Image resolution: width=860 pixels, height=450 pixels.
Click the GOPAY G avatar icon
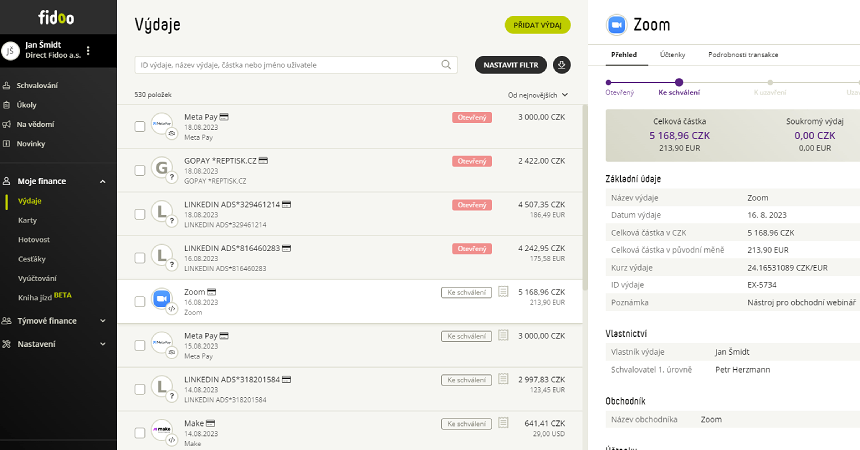[162, 168]
